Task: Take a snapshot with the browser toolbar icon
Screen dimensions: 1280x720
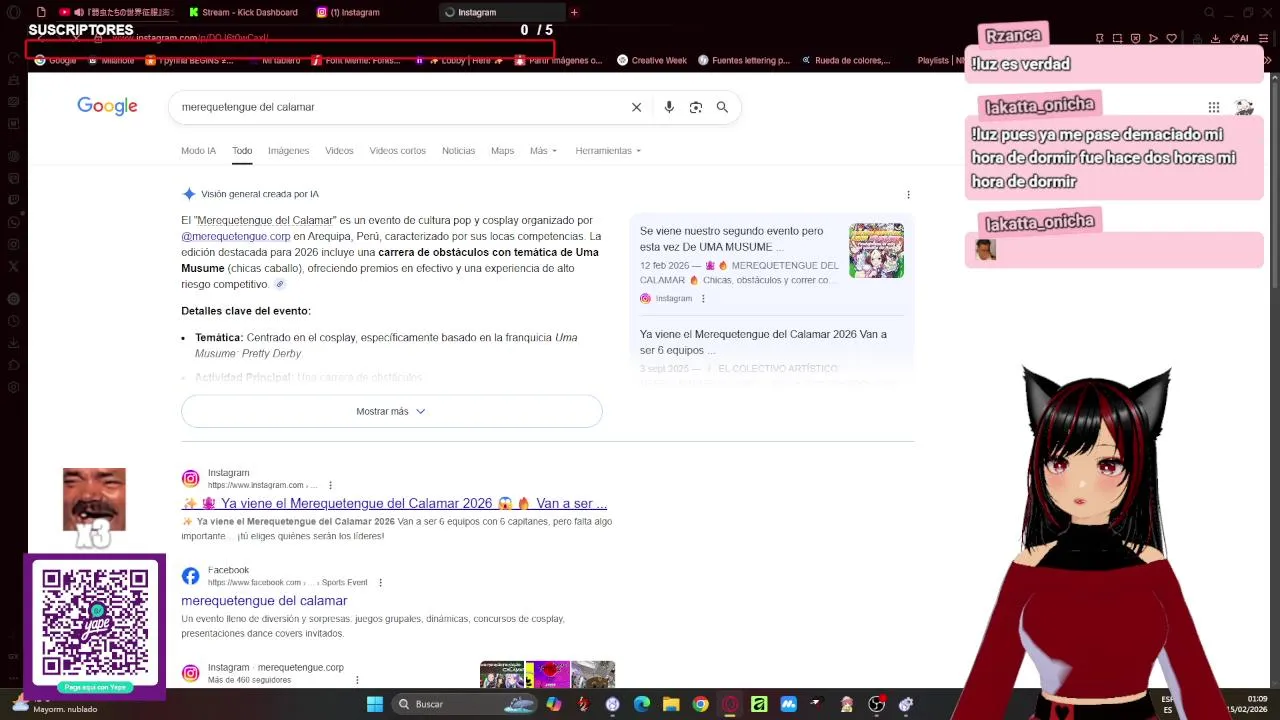Action: click(1117, 38)
